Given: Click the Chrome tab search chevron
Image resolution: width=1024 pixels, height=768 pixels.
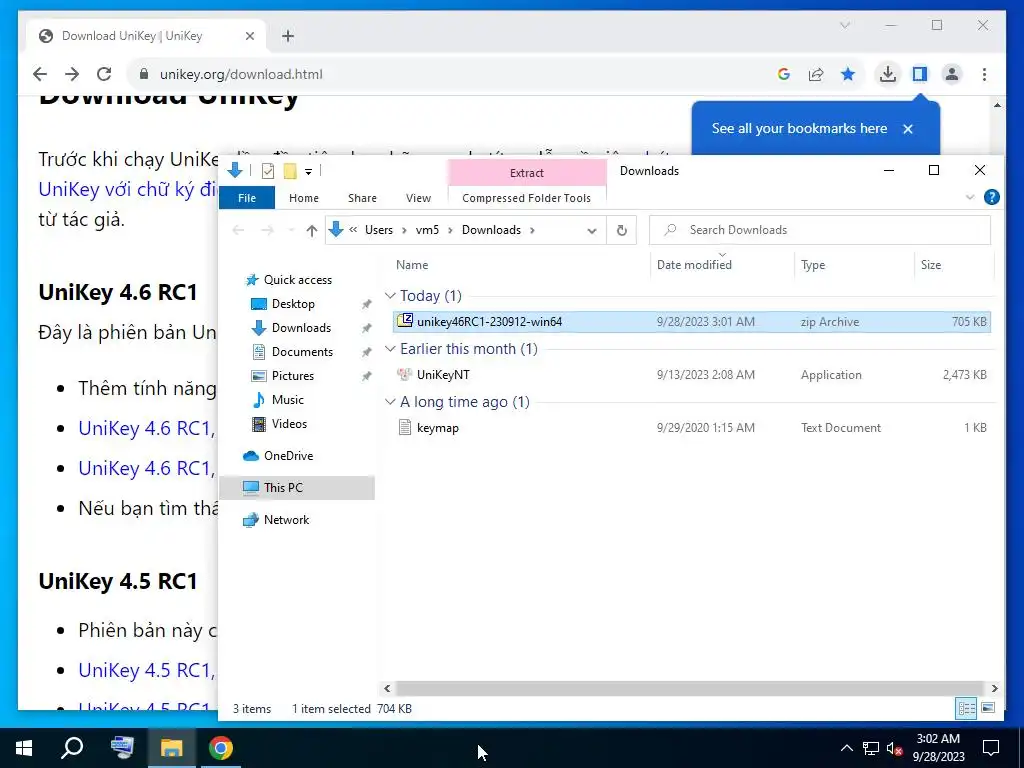Looking at the screenshot, I should [x=844, y=25].
